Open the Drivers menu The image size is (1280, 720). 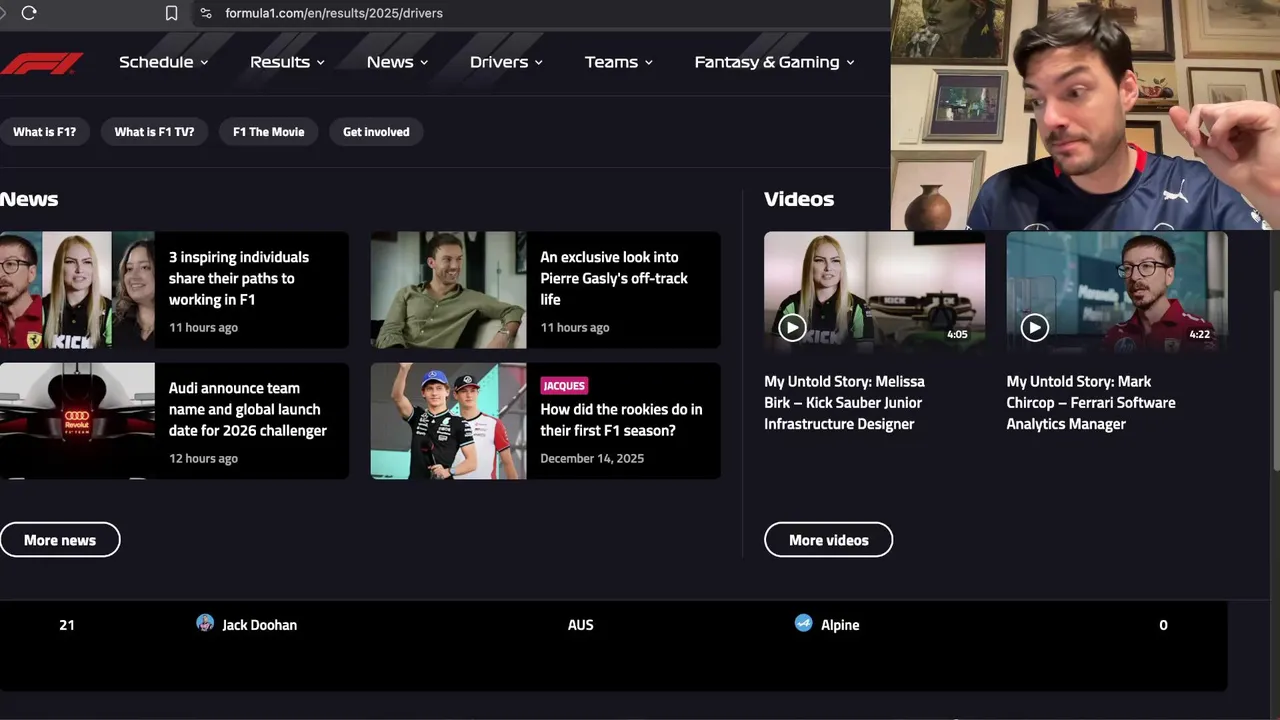(507, 62)
